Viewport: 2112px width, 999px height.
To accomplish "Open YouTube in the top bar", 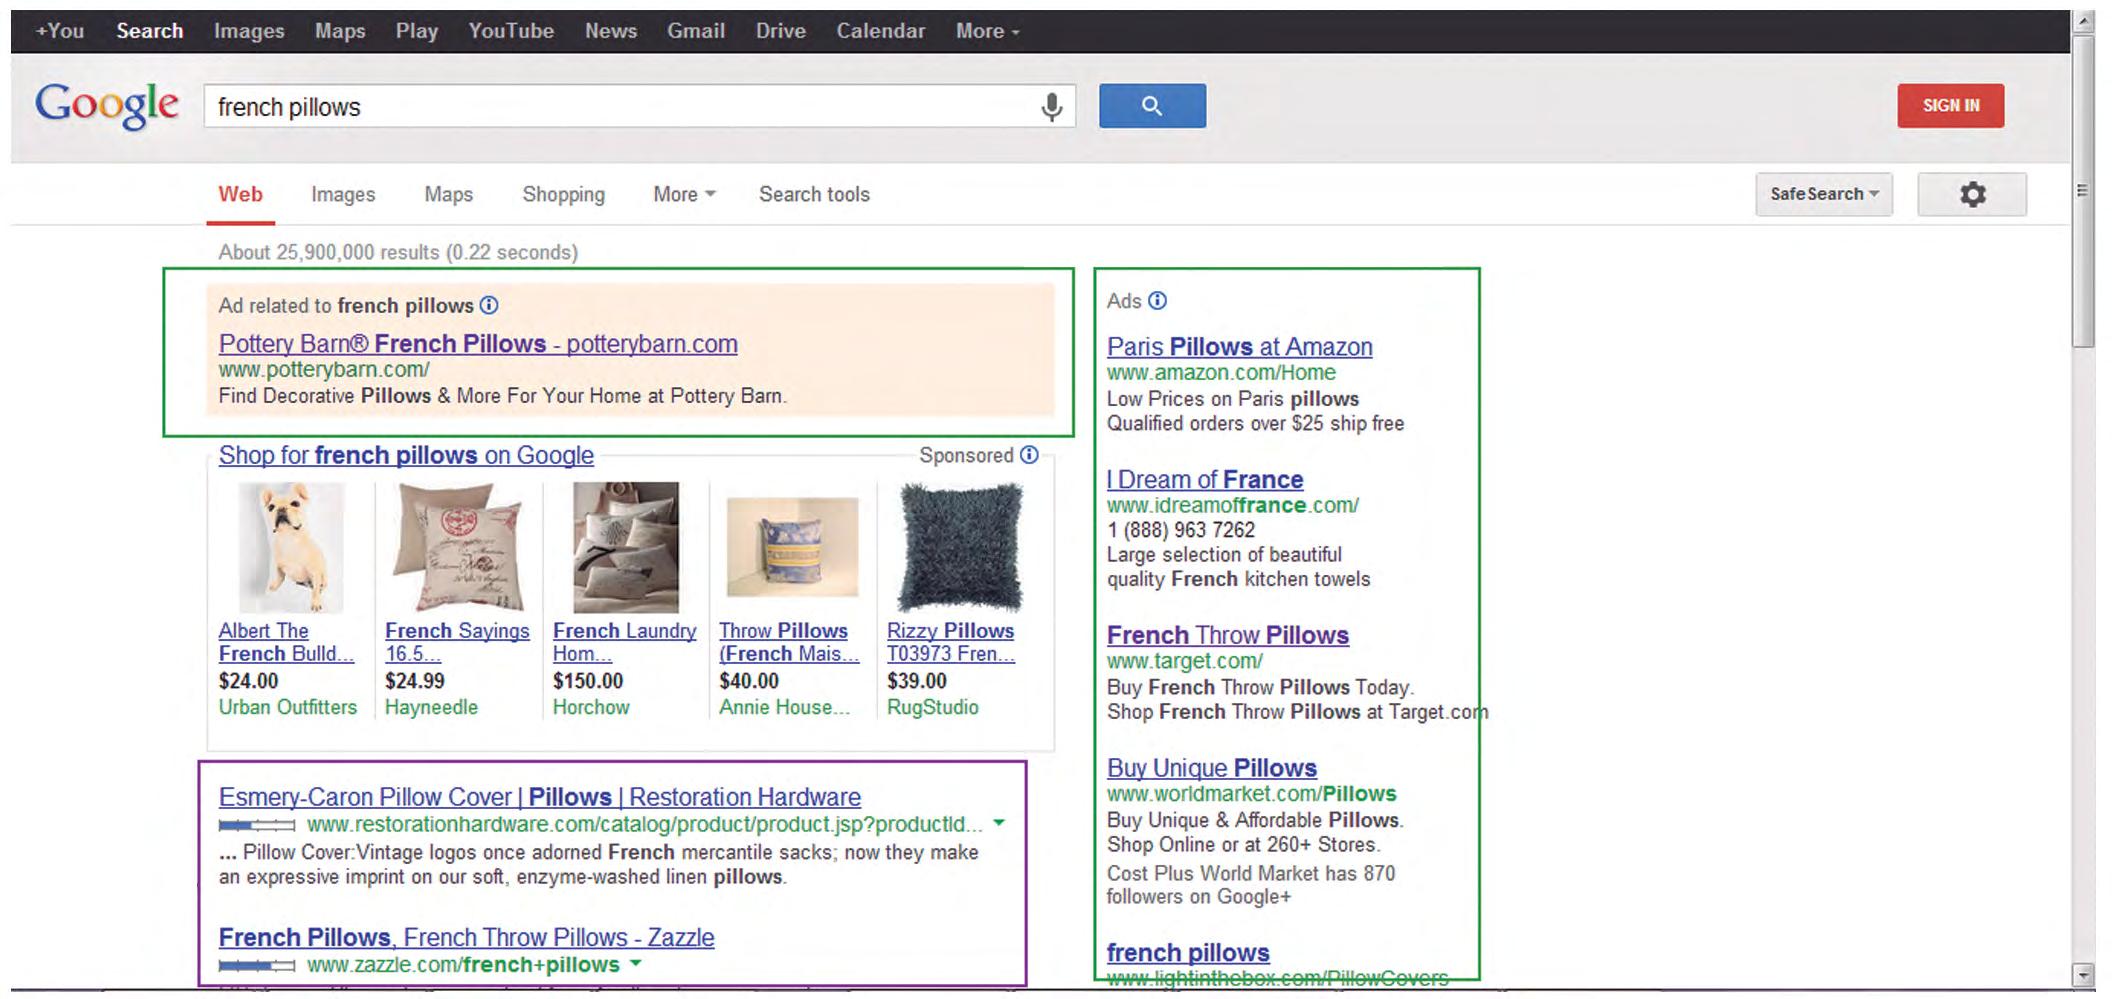I will 511,31.
